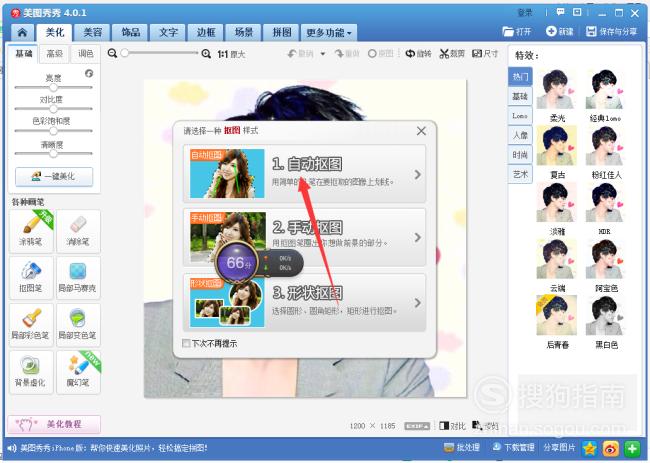Screen dimensions: 650x463
Task: Select the 人像 effects category
Action: (520, 135)
